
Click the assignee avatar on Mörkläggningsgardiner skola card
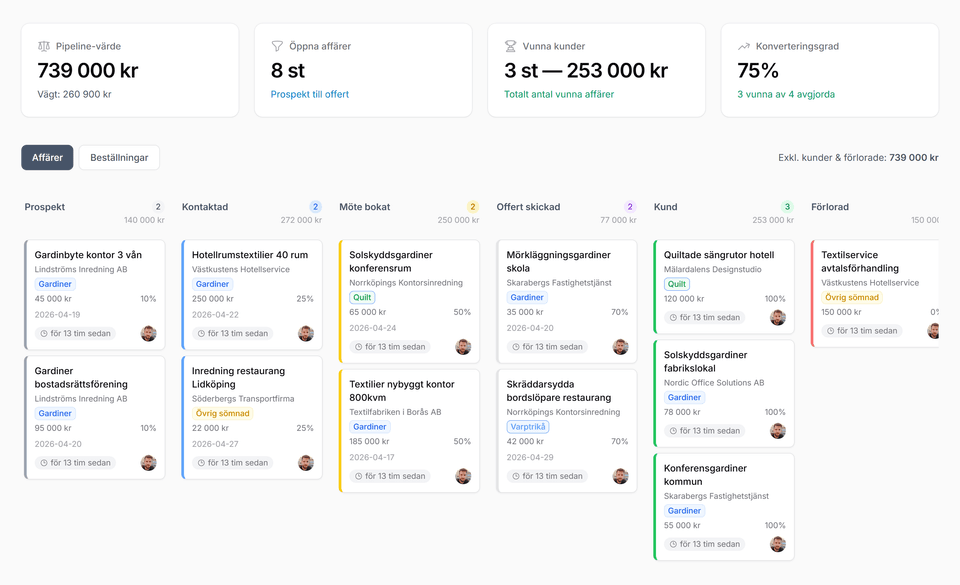[x=621, y=346]
